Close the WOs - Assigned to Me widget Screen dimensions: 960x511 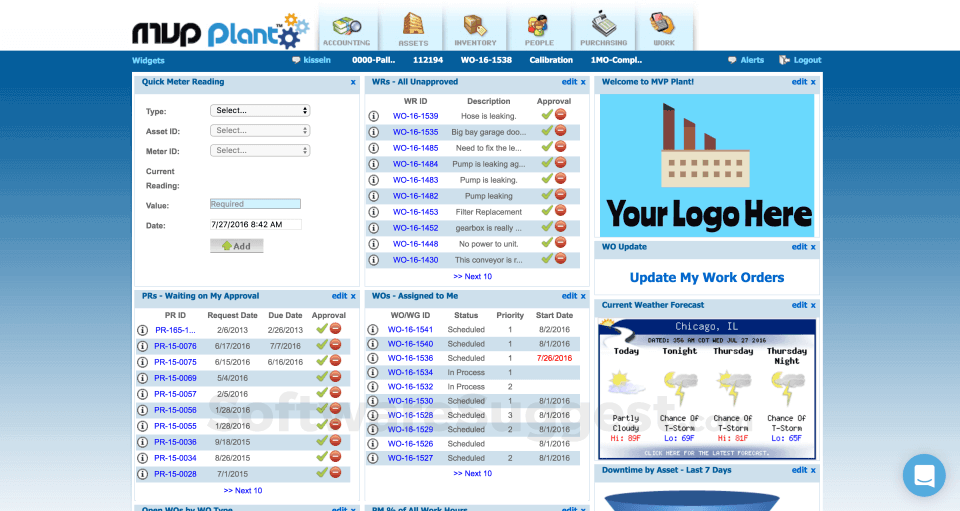583,296
